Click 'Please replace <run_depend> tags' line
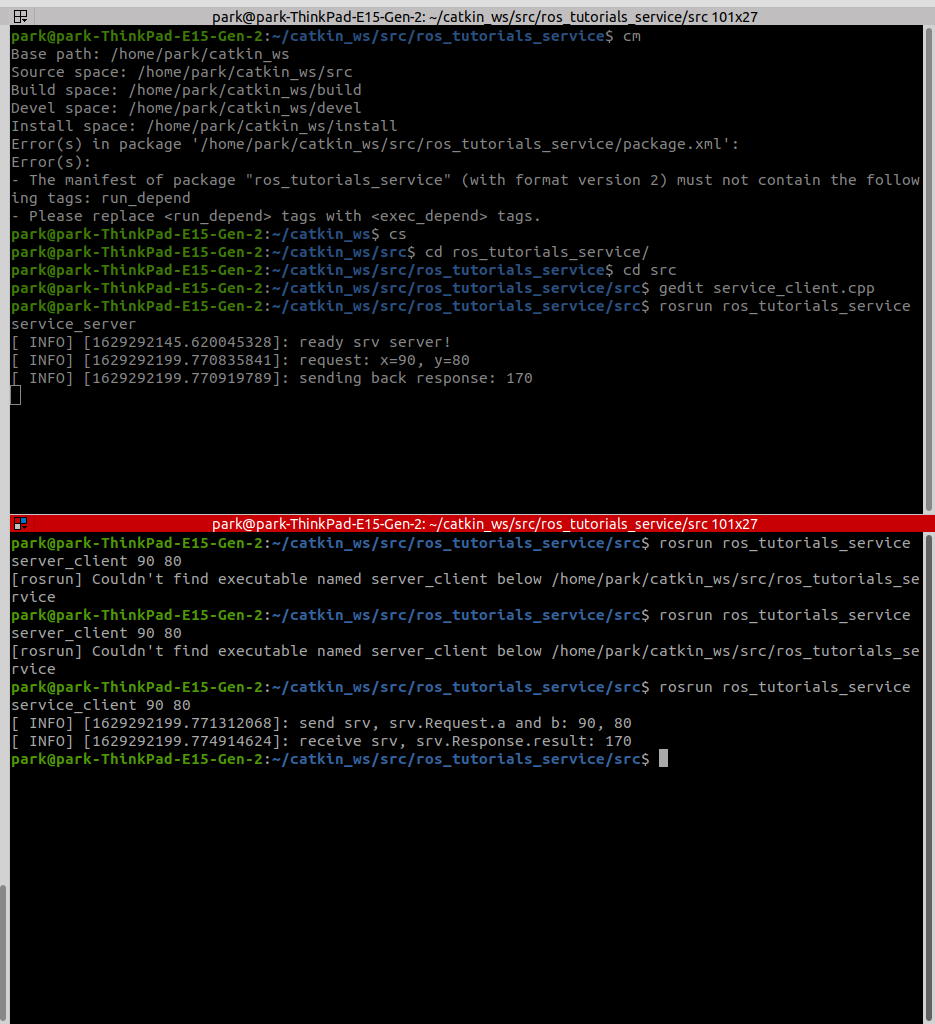The height and width of the screenshot is (1024, 935). point(276,216)
